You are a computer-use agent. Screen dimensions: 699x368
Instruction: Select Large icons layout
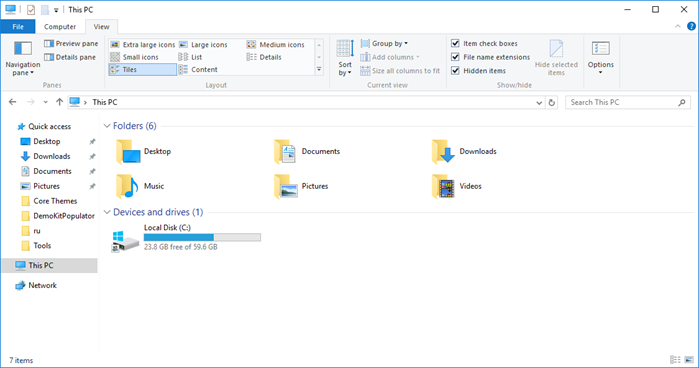point(204,45)
